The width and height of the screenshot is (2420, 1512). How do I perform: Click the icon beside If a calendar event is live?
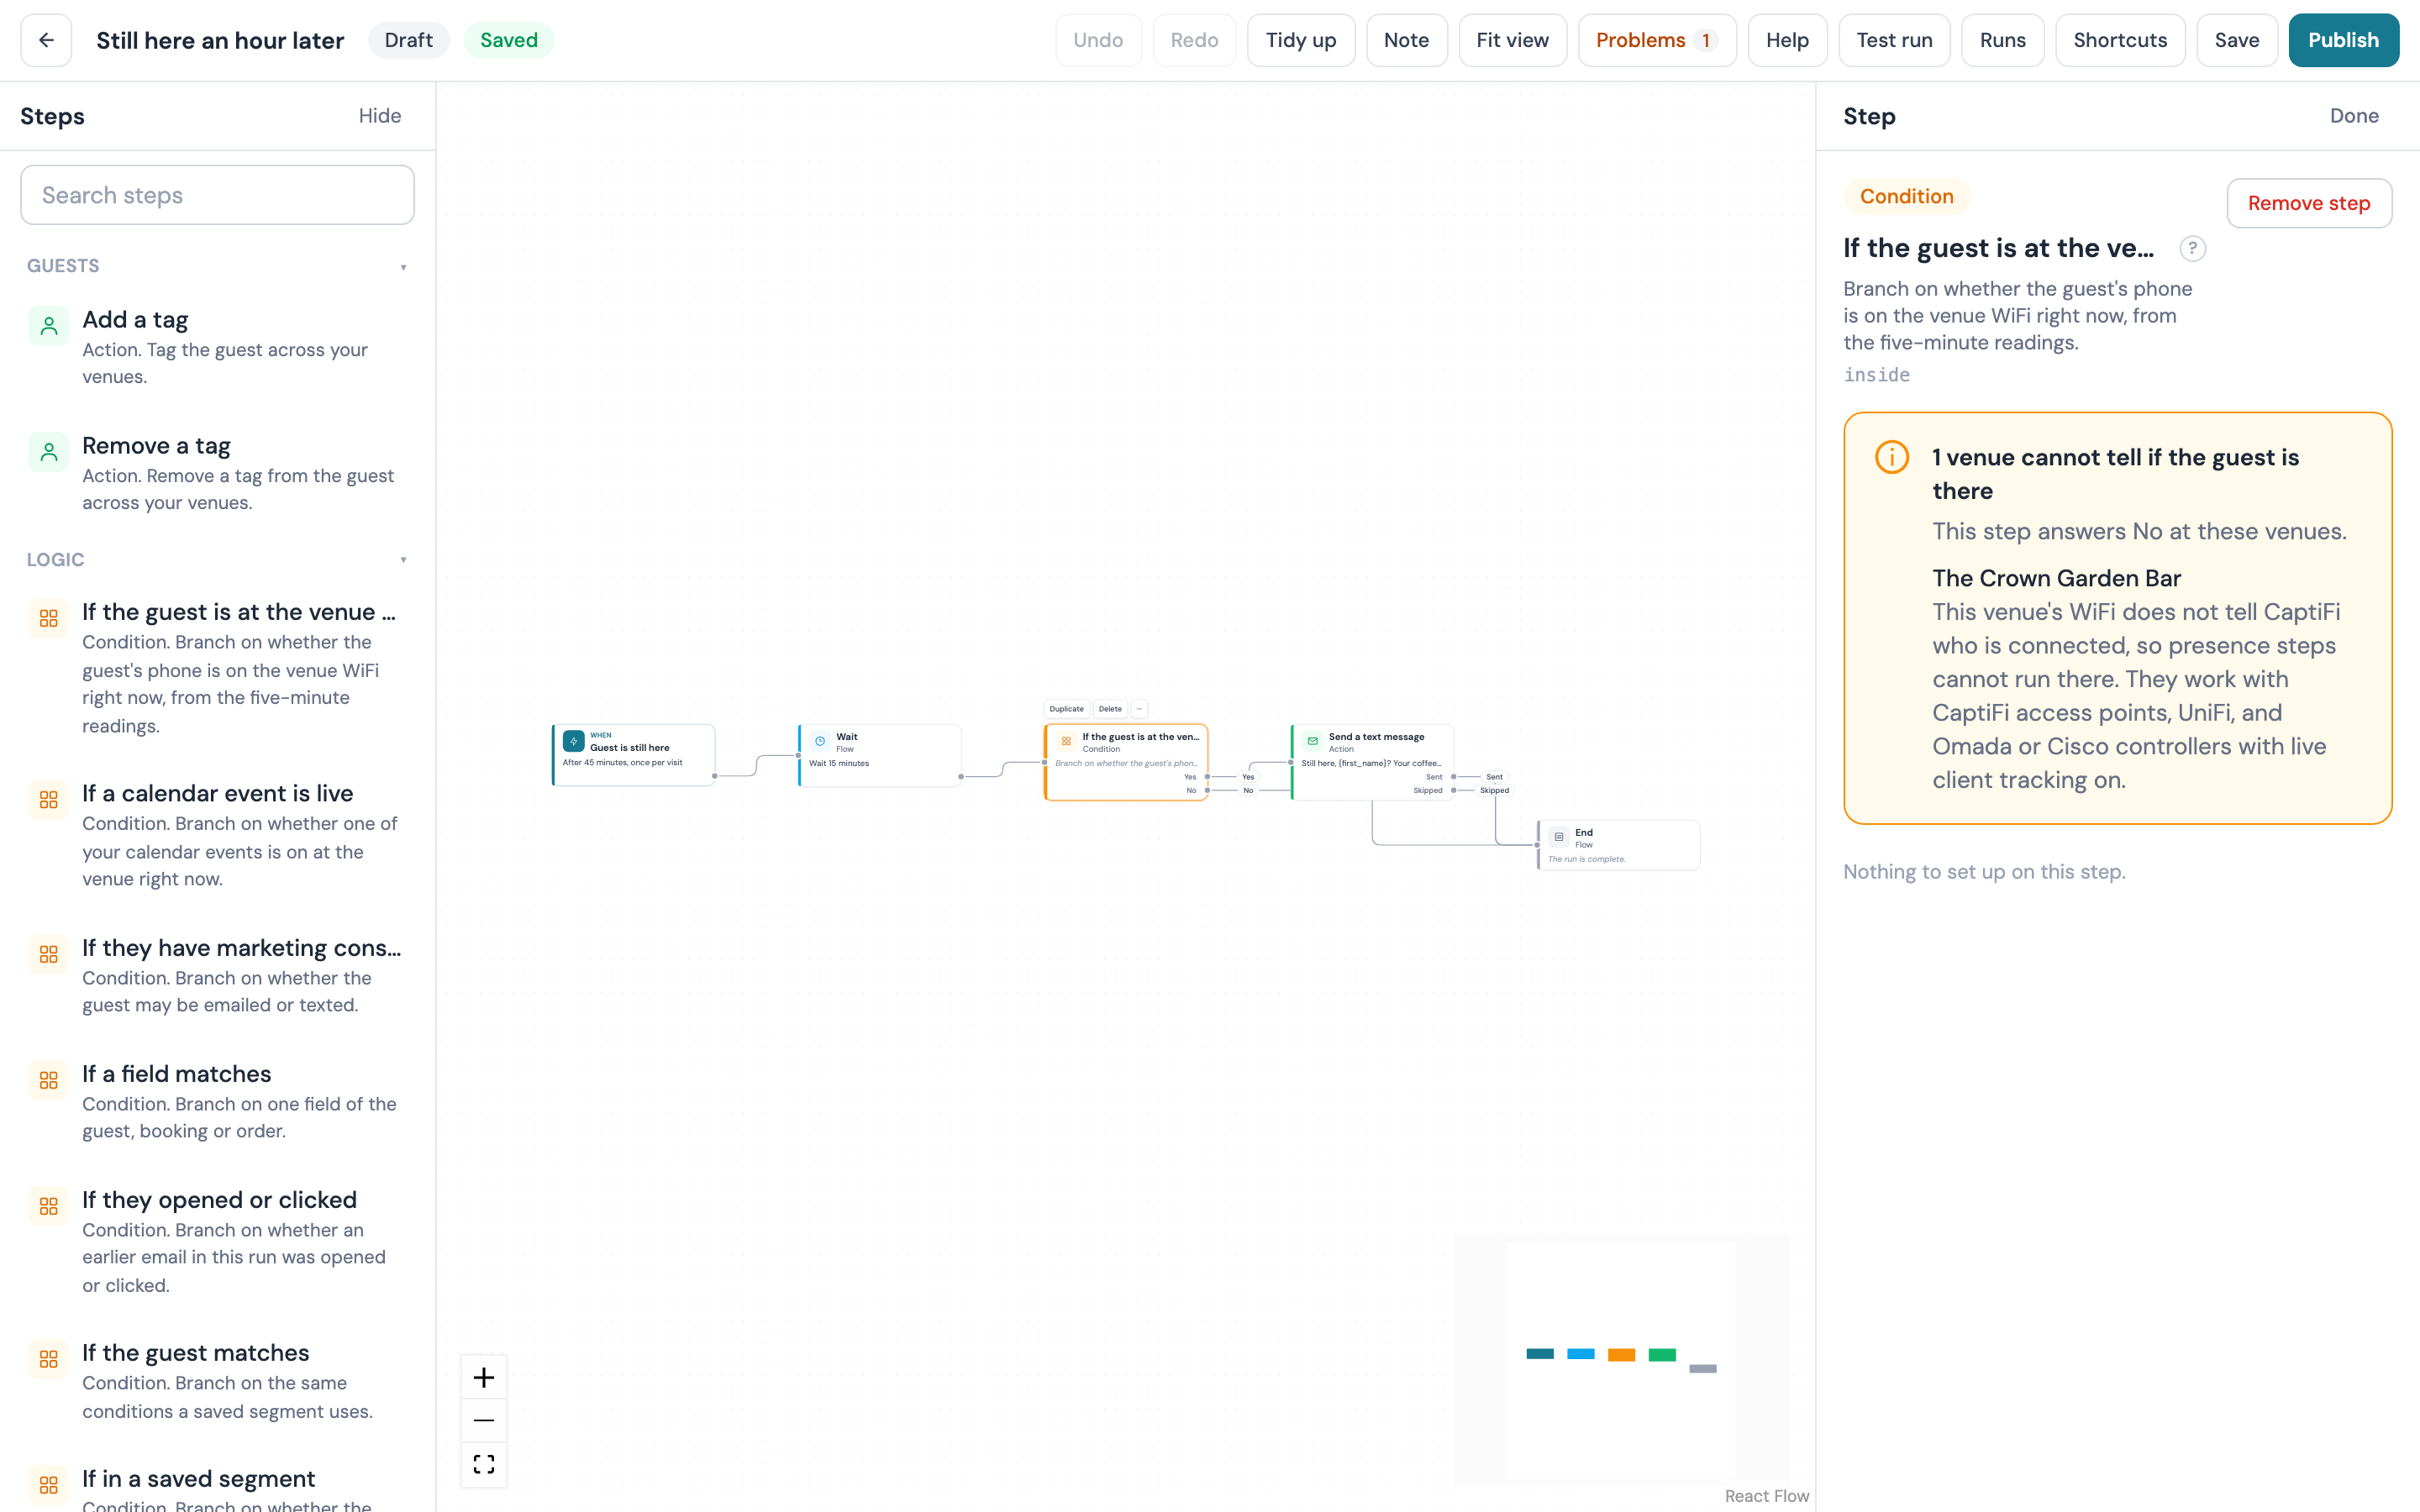pos(48,799)
